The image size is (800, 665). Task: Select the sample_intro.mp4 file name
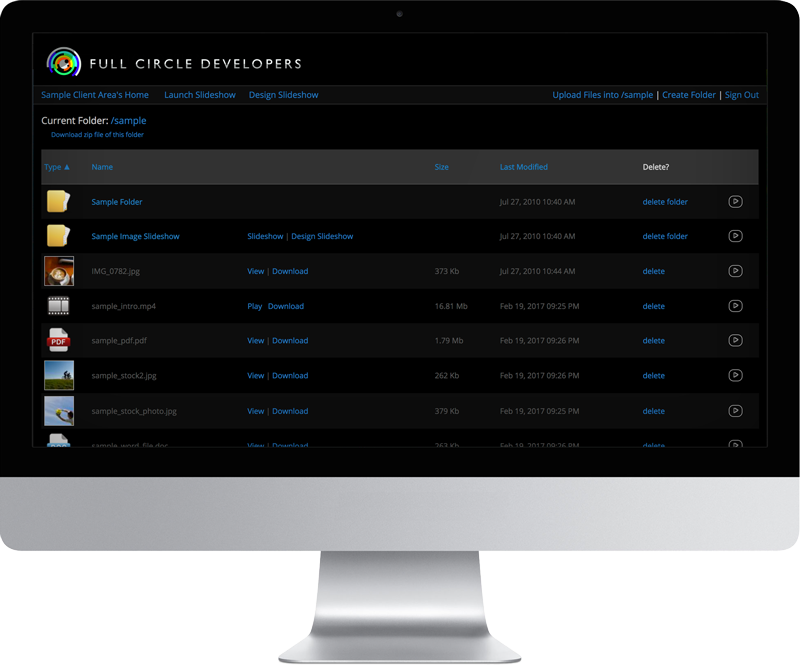pos(123,306)
